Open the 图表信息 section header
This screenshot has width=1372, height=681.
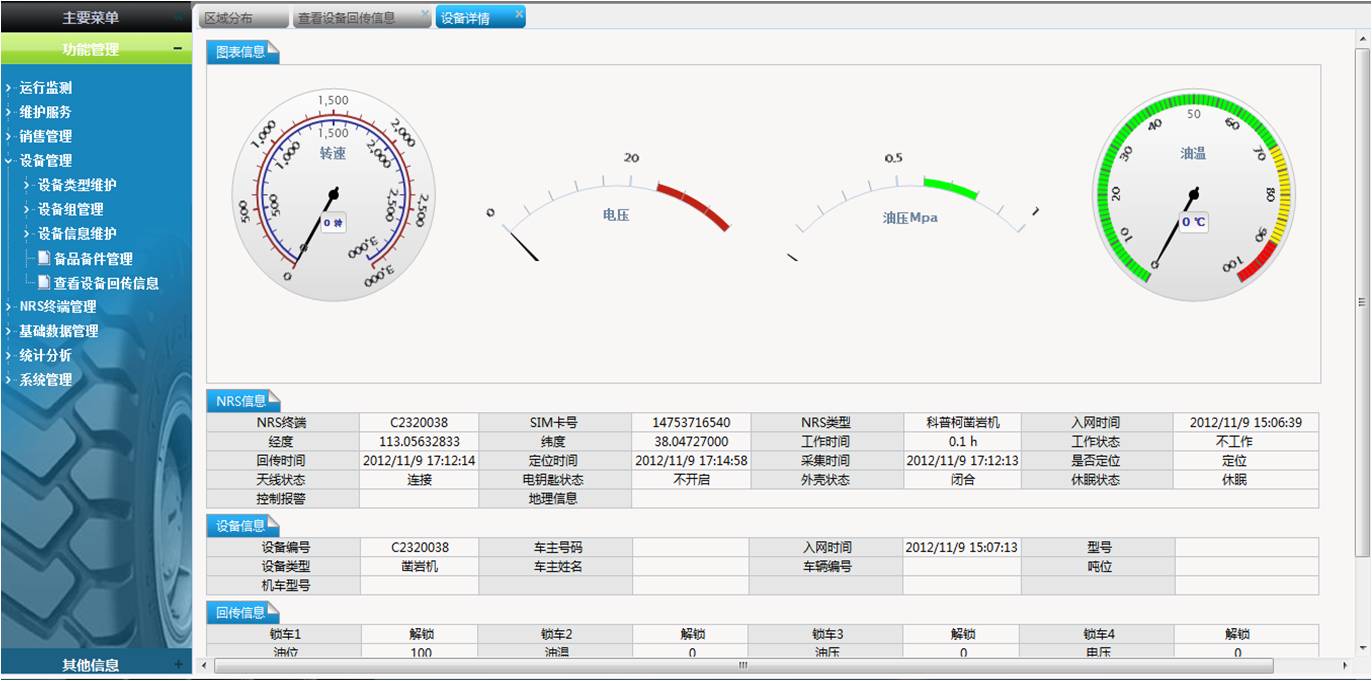pos(242,52)
